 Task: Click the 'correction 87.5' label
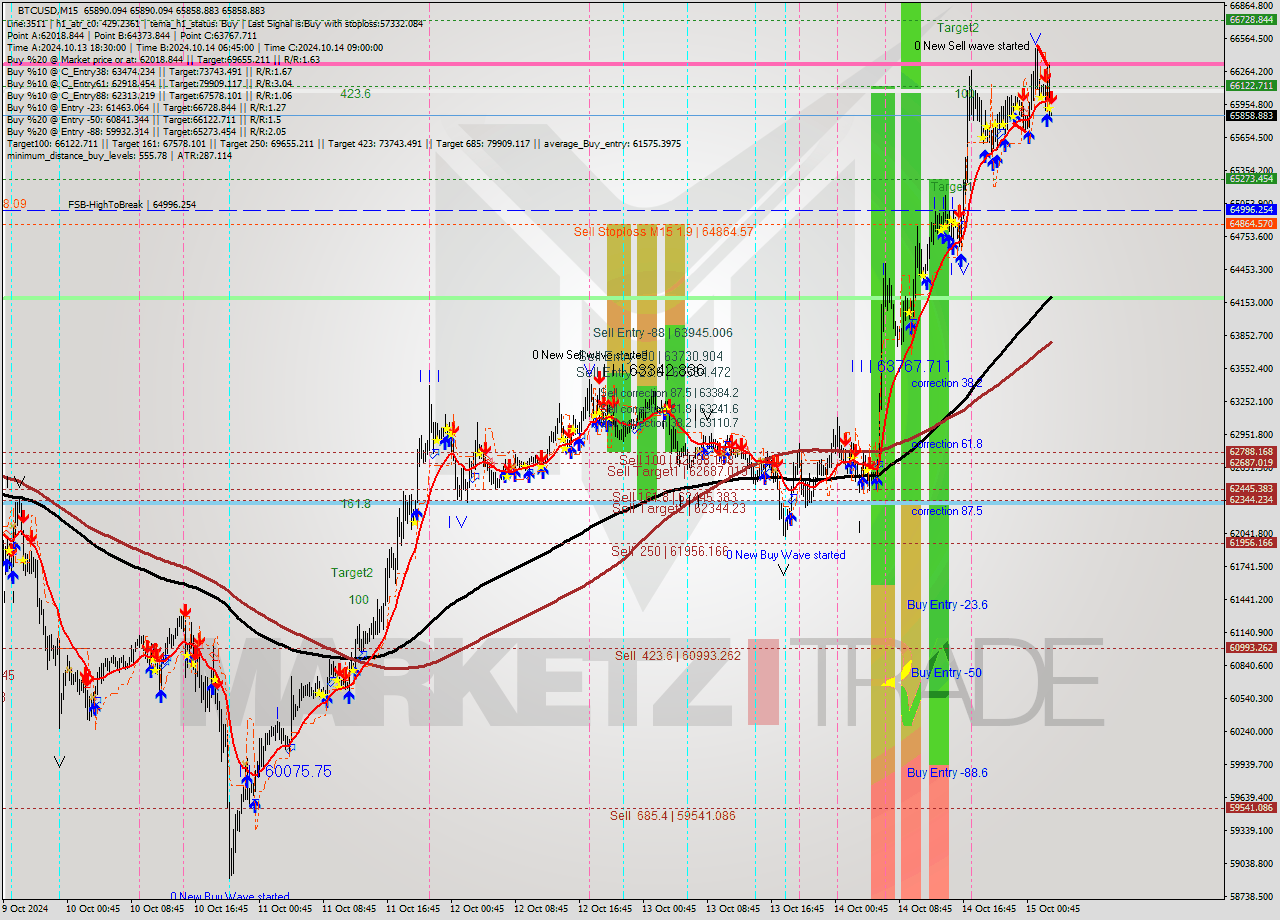tap(946, 511)
